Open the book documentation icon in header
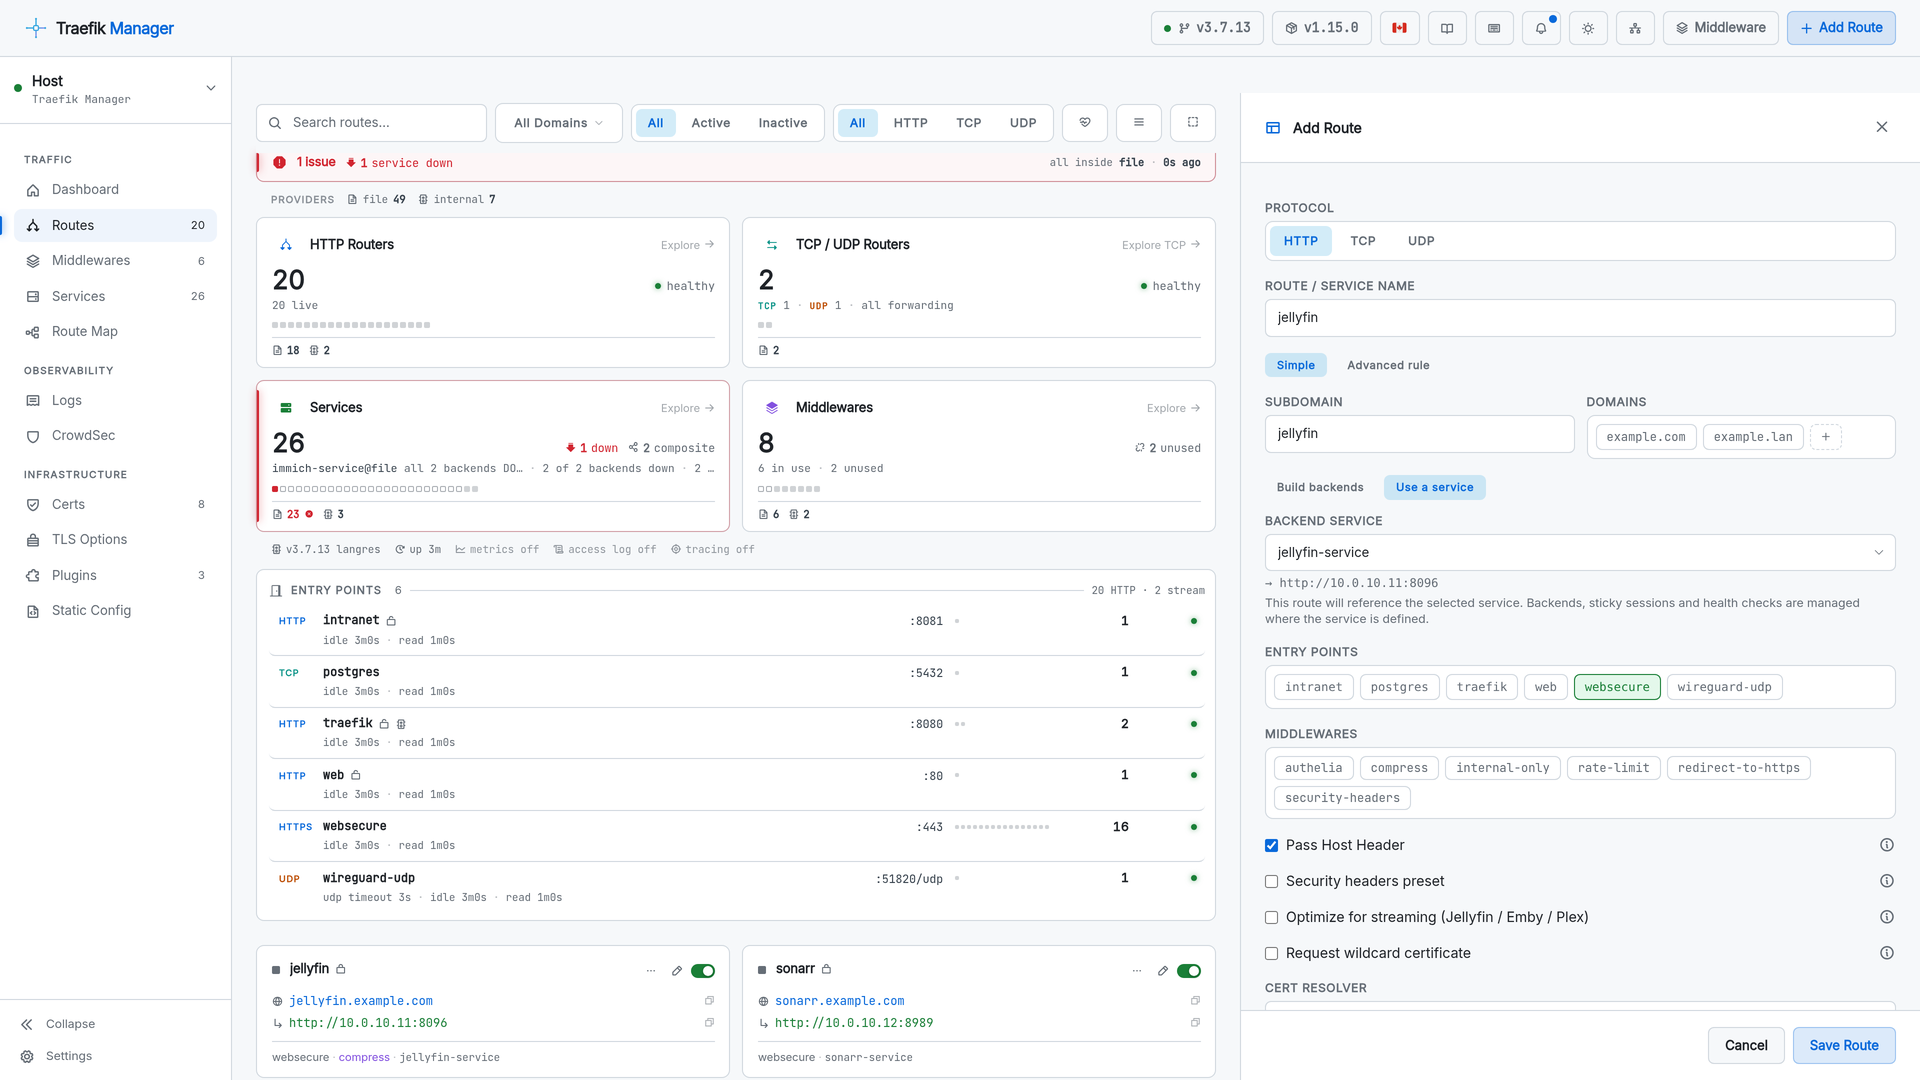1920x1080 pixels. tap(1447, 28)
